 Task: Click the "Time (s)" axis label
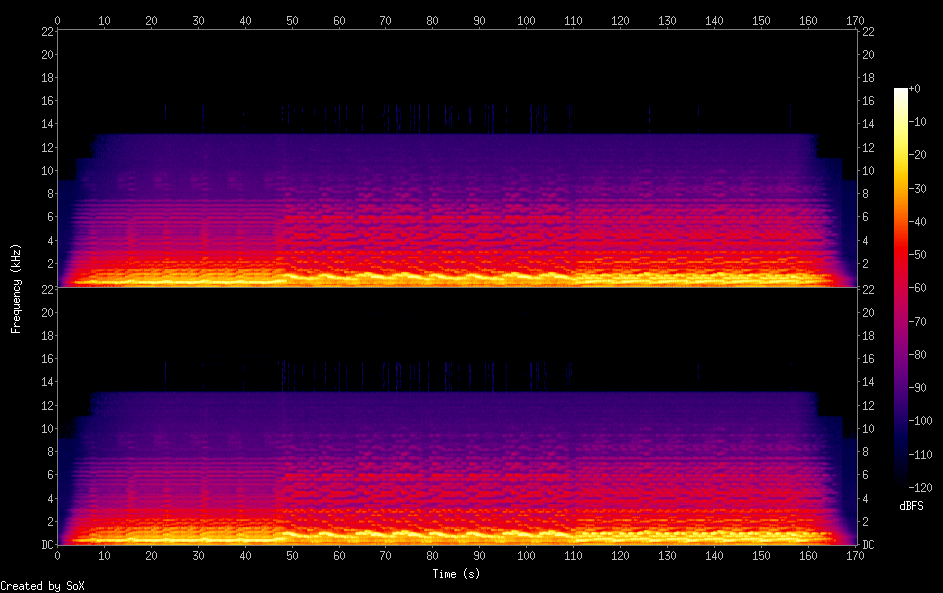click(456, 574)
